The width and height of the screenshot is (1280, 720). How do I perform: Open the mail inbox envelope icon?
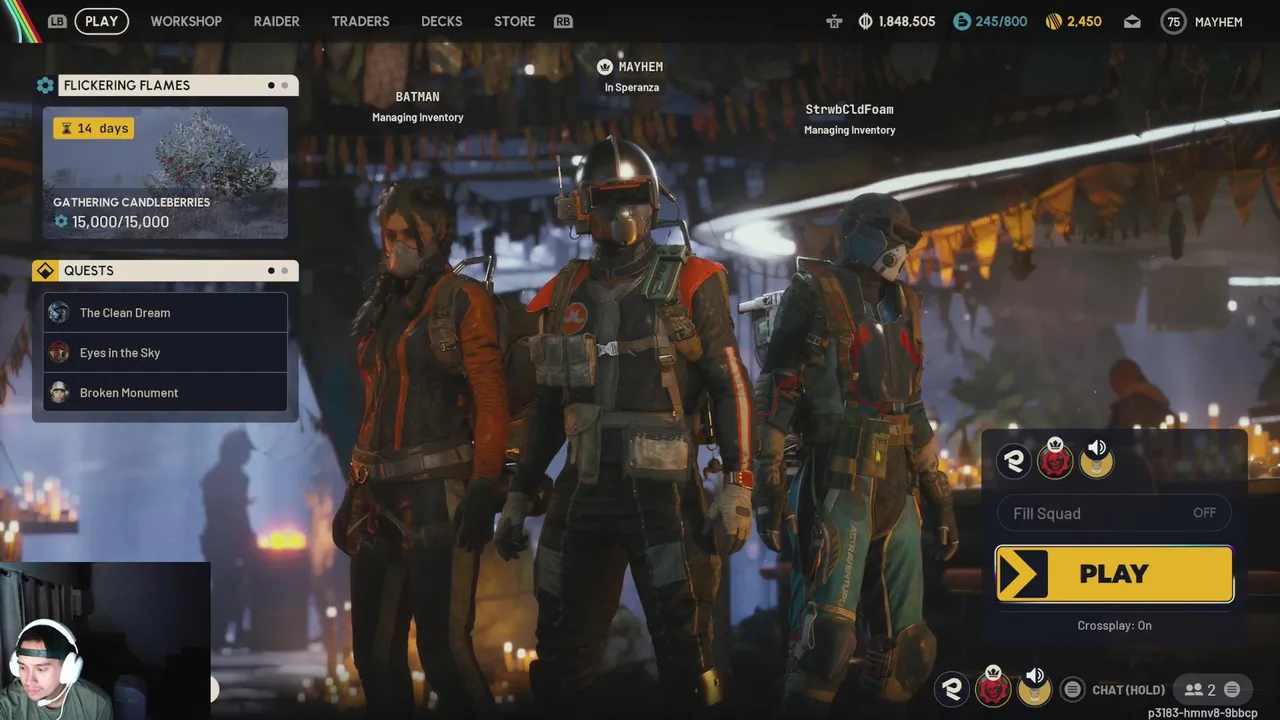click(1132, 21)
